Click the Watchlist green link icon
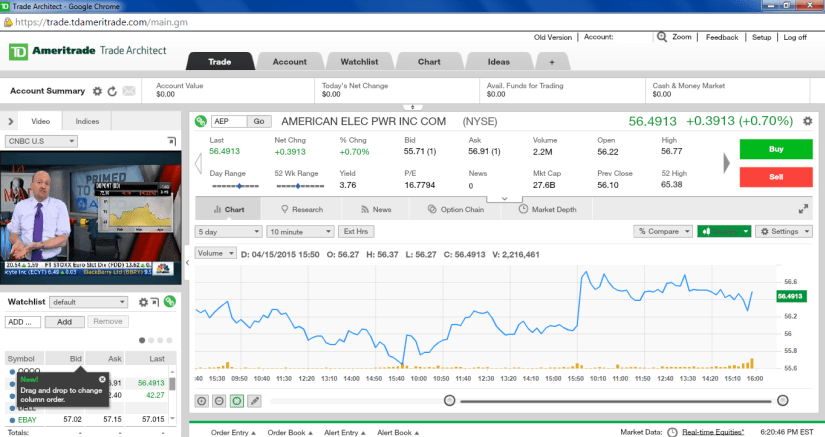The height and width of the screenshot is (437, 825). click(x=169, y=301)
